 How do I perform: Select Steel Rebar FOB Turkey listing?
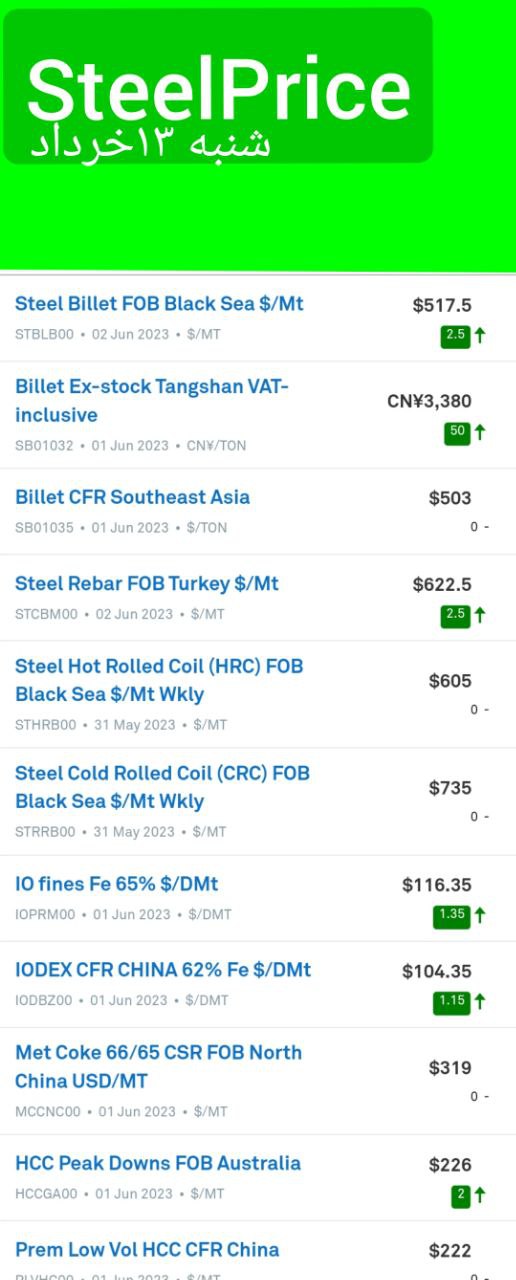tap(147, 583)
